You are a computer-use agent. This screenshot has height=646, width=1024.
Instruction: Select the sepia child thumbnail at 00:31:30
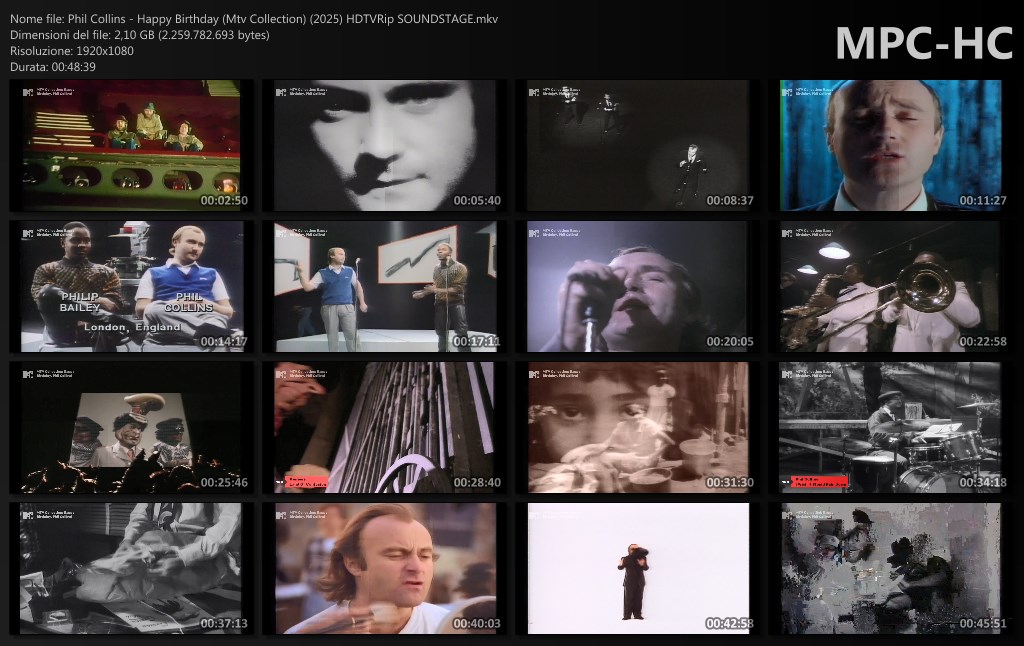click(637, 428)
